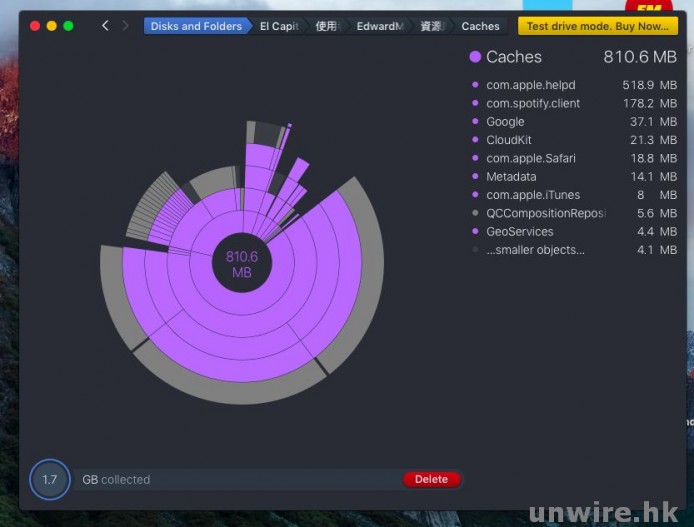Click the back navigation arrow

coord(105,26)
